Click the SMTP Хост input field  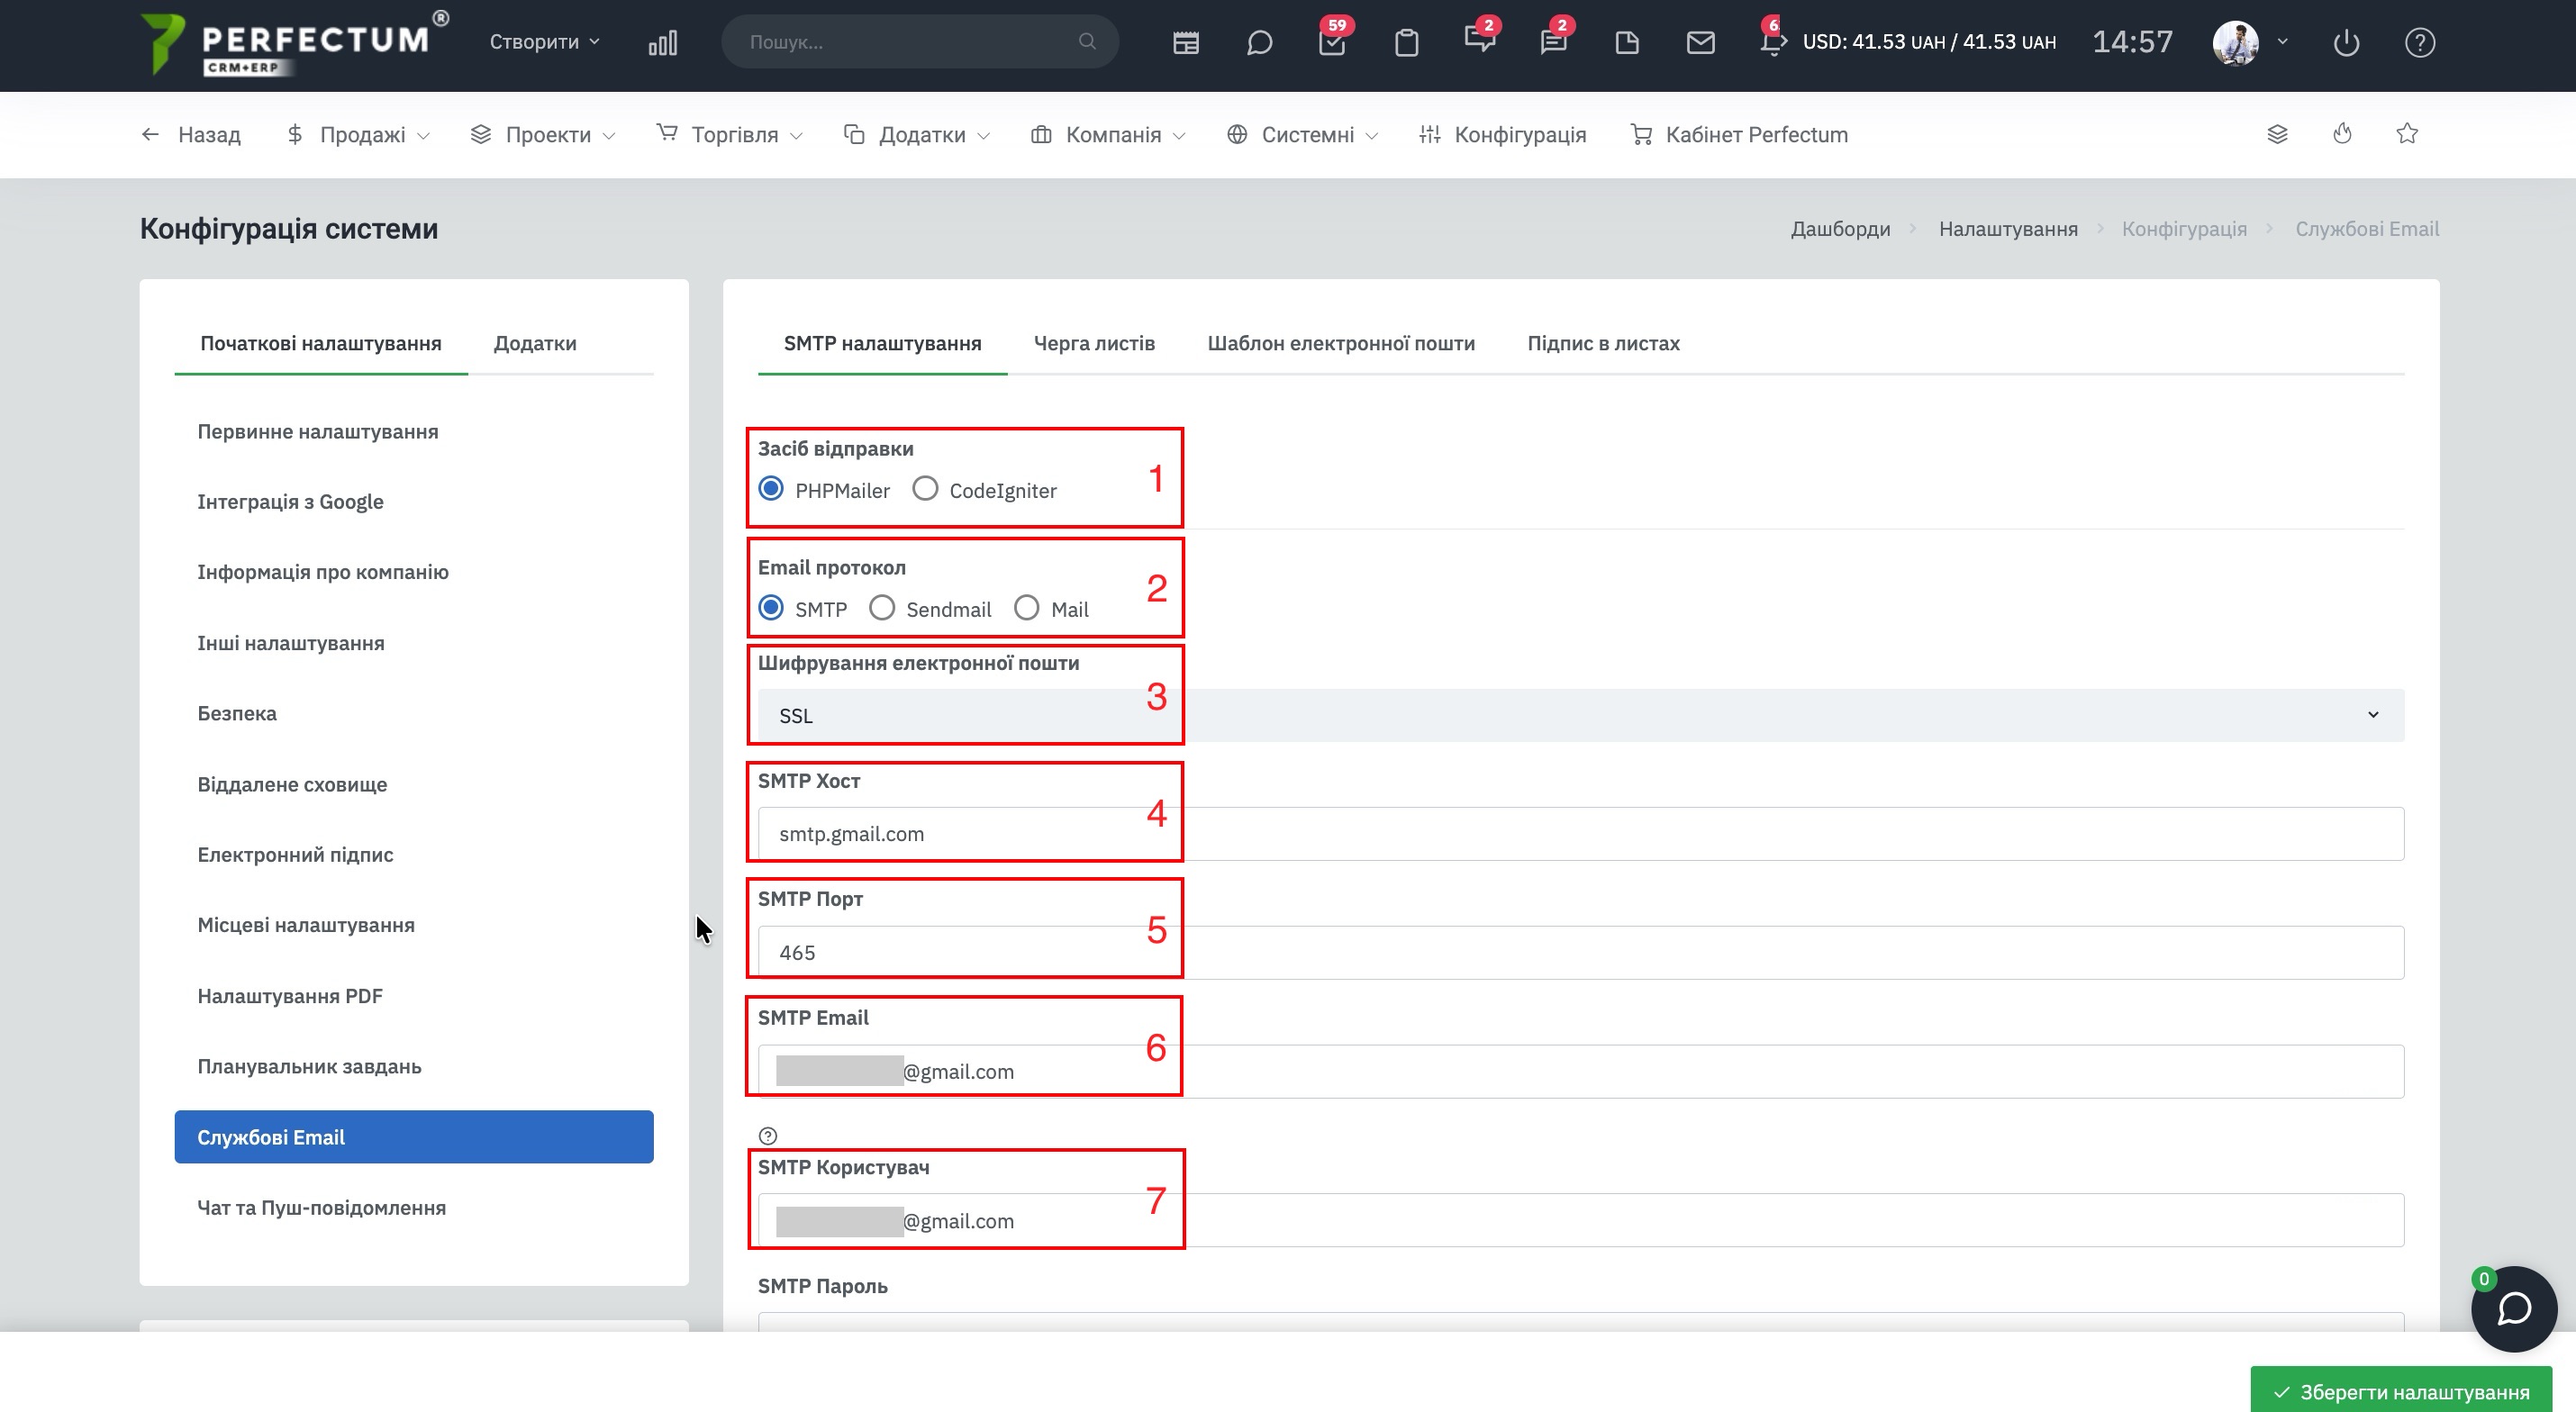click(x=1580, y=834)
